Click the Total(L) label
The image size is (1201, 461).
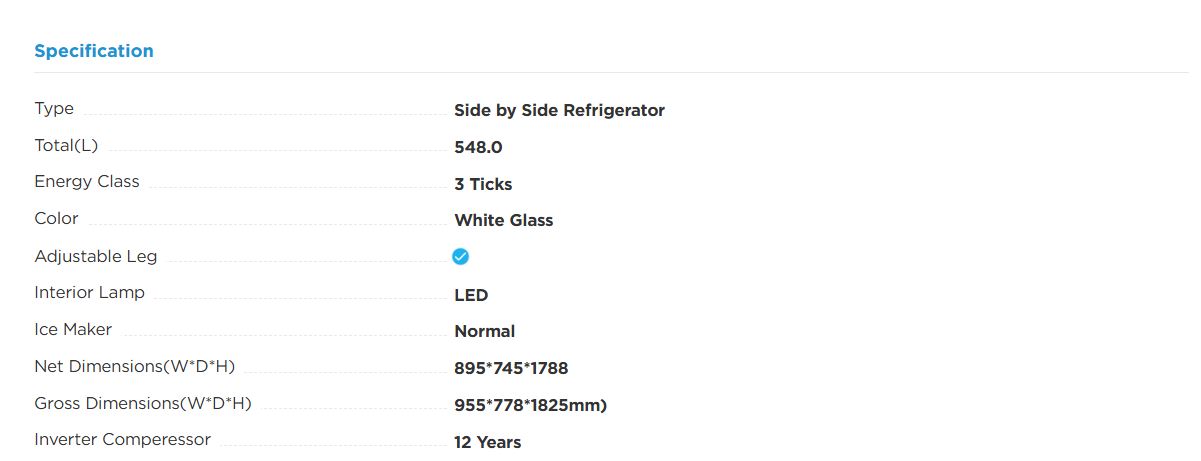point(66,146)
